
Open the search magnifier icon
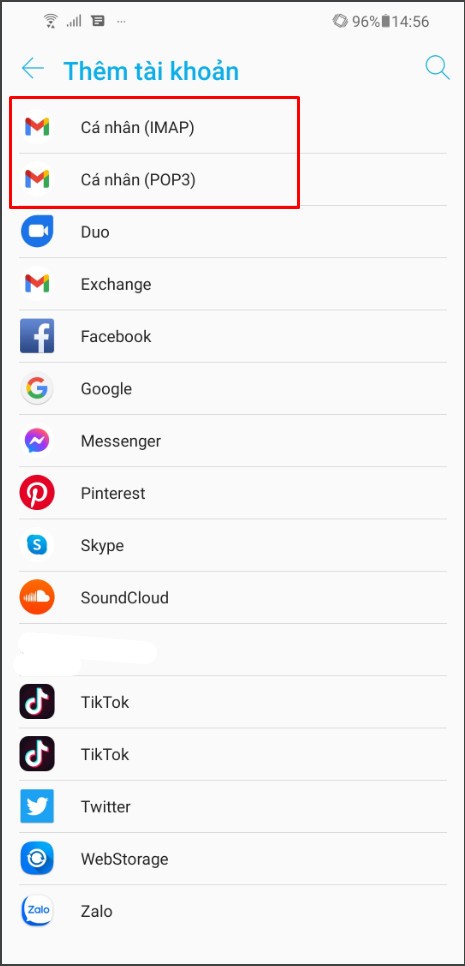[437, 68]
